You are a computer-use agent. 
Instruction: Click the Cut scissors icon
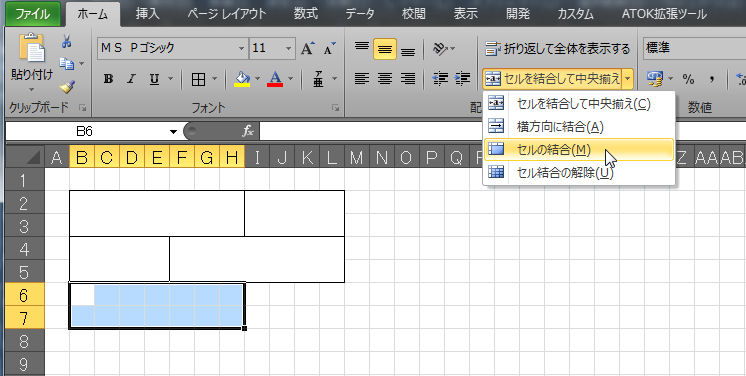pos(67,42)
